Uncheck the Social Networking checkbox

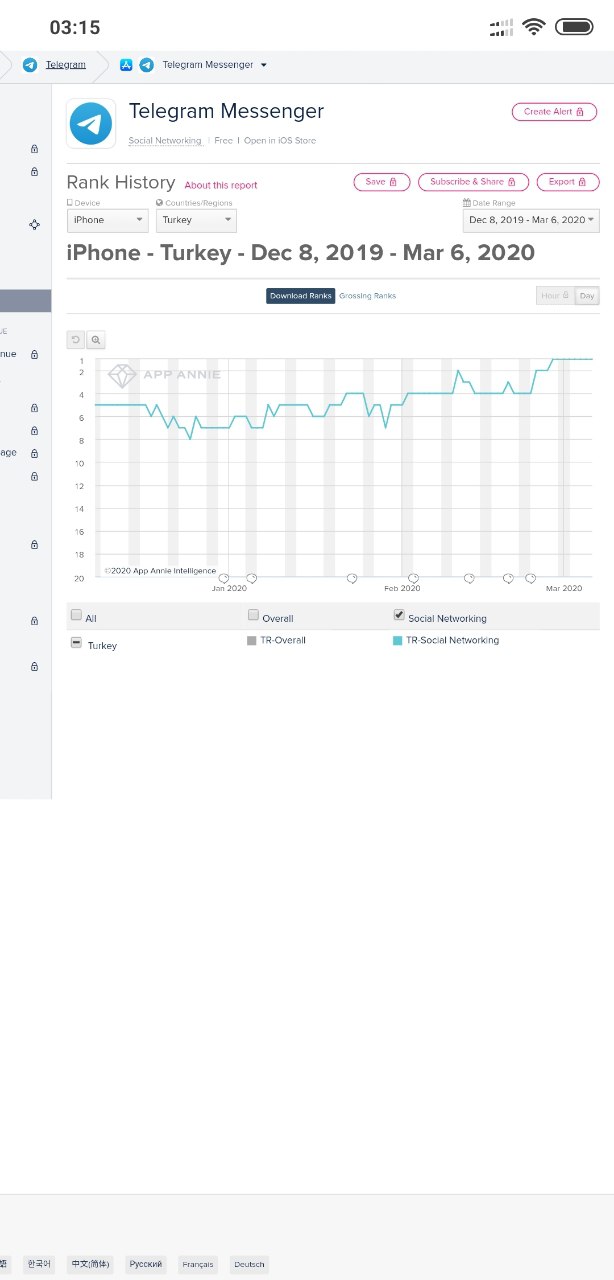click(x=399, y=615)
